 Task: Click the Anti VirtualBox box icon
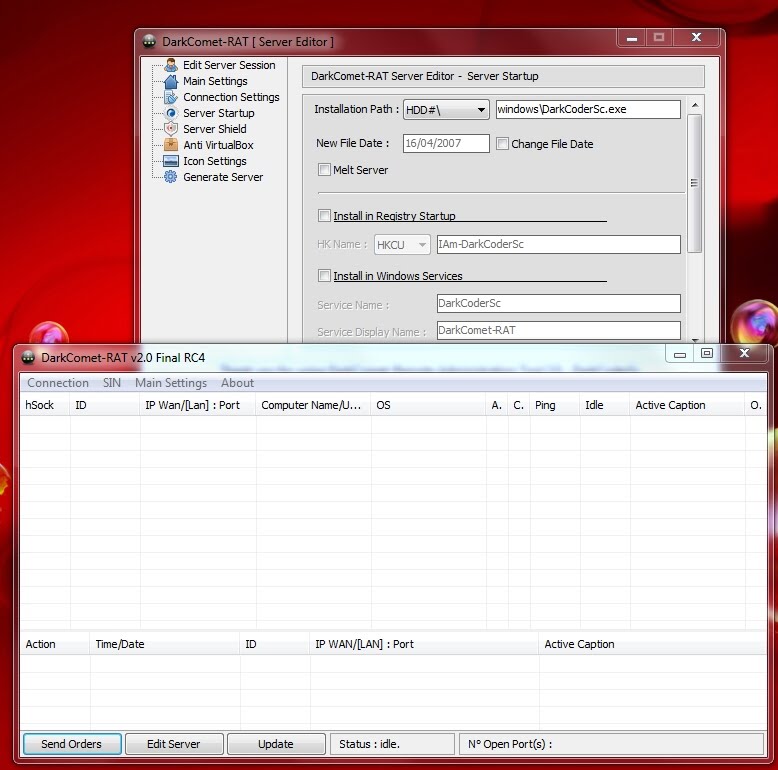[x=171, y=145]
